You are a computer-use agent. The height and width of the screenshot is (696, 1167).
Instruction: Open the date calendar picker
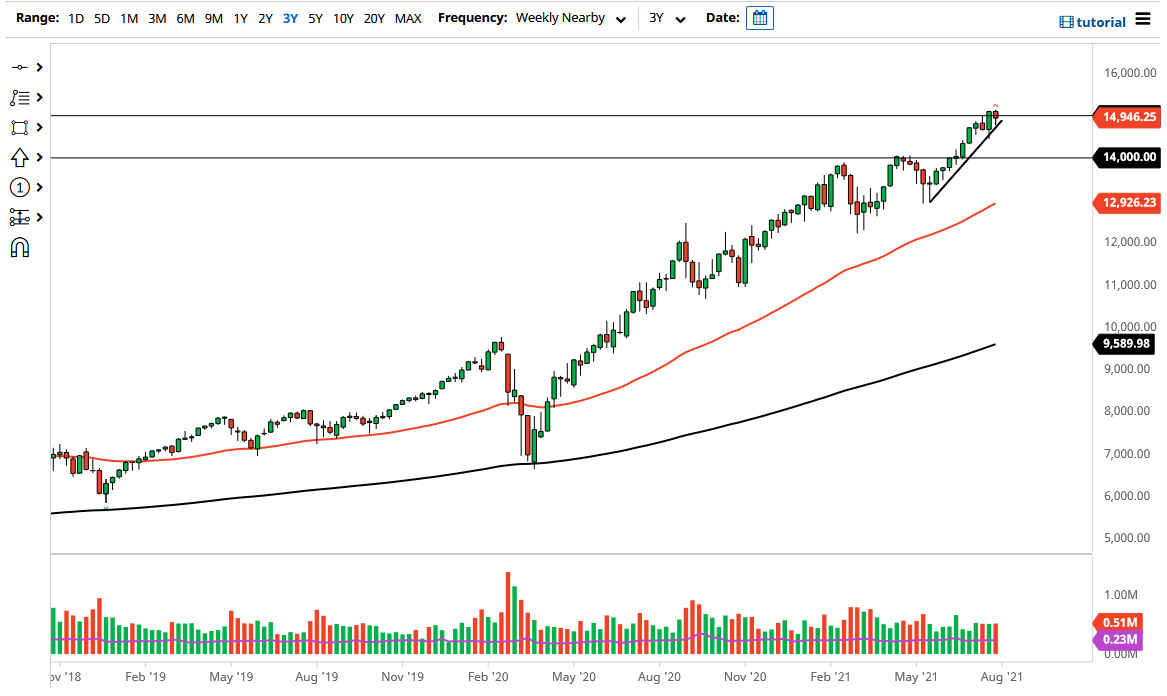(x=759, y=18)
